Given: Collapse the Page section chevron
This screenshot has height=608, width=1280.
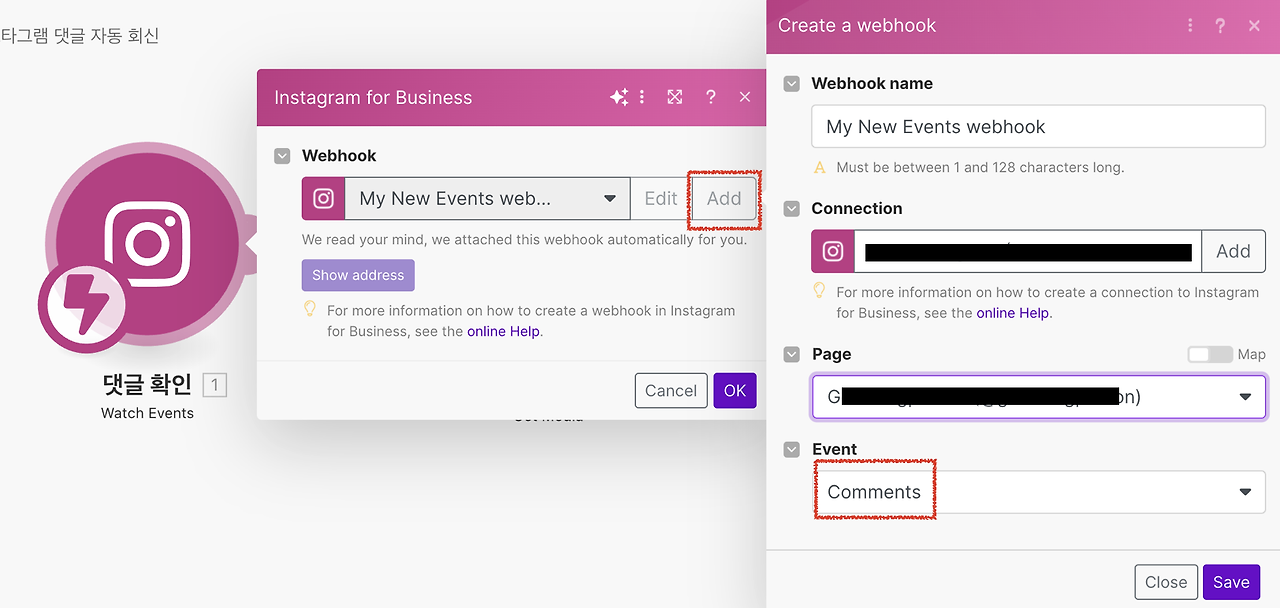Looking at the screenshot, I should tap(791, 355).
